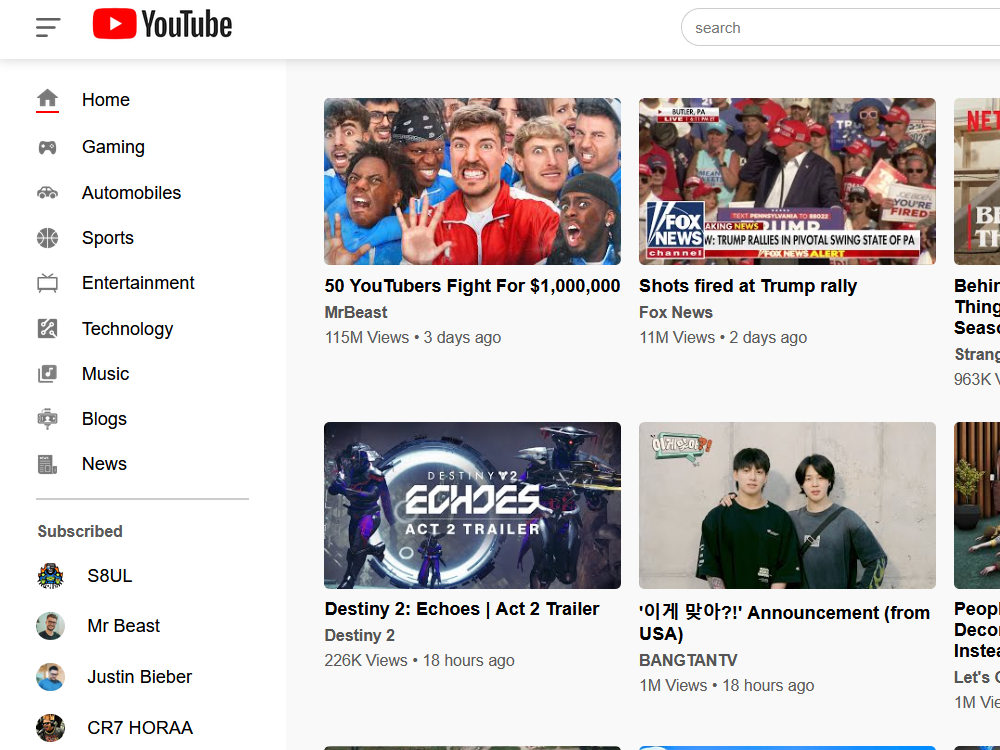Open Justin Bieber subscription name
The height and width of the screenshot is (750, 1000).
140,677
